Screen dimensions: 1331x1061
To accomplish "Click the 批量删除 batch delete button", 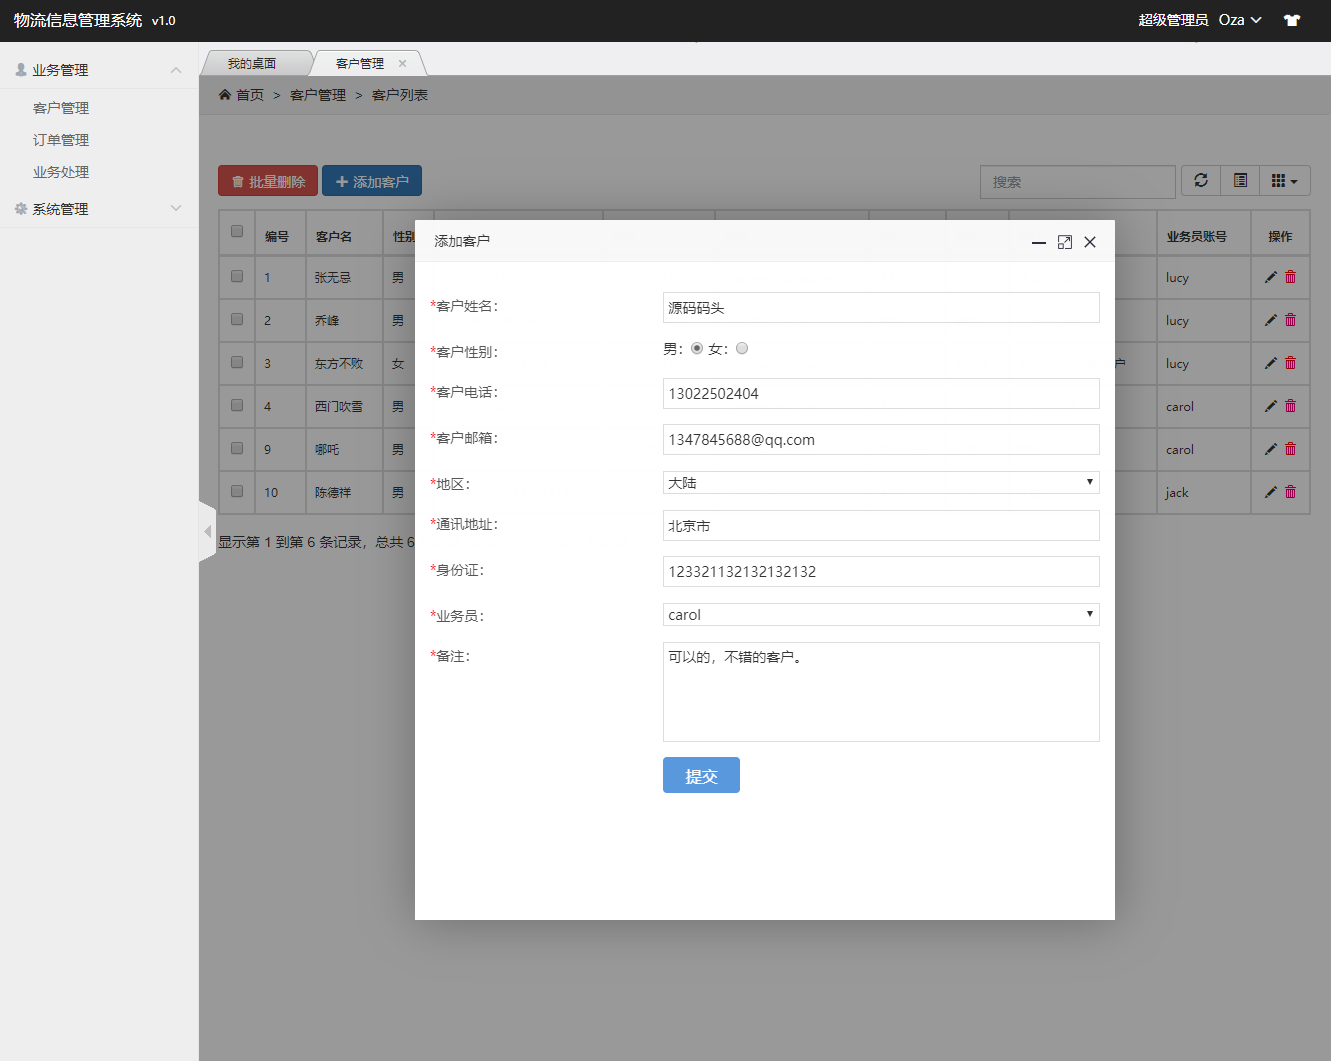I will 267,180.
